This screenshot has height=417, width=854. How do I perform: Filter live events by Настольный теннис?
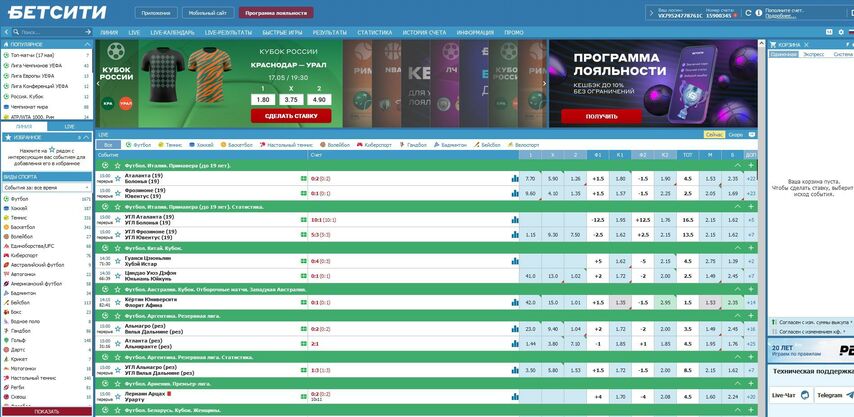click(286, 145)
